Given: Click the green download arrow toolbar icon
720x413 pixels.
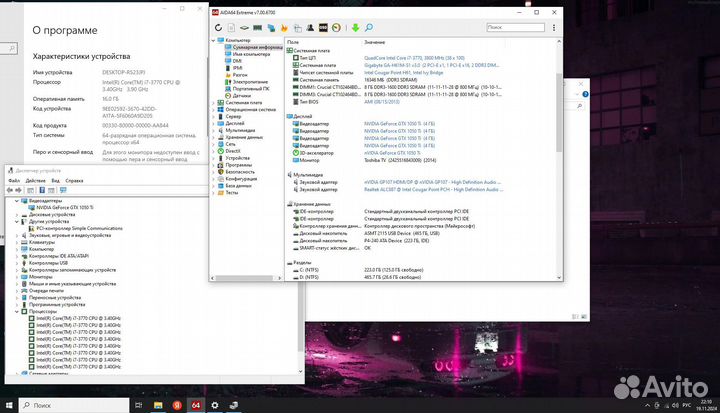Looking at the screenshot, I should pyautogui.click(x=354, y=27).
